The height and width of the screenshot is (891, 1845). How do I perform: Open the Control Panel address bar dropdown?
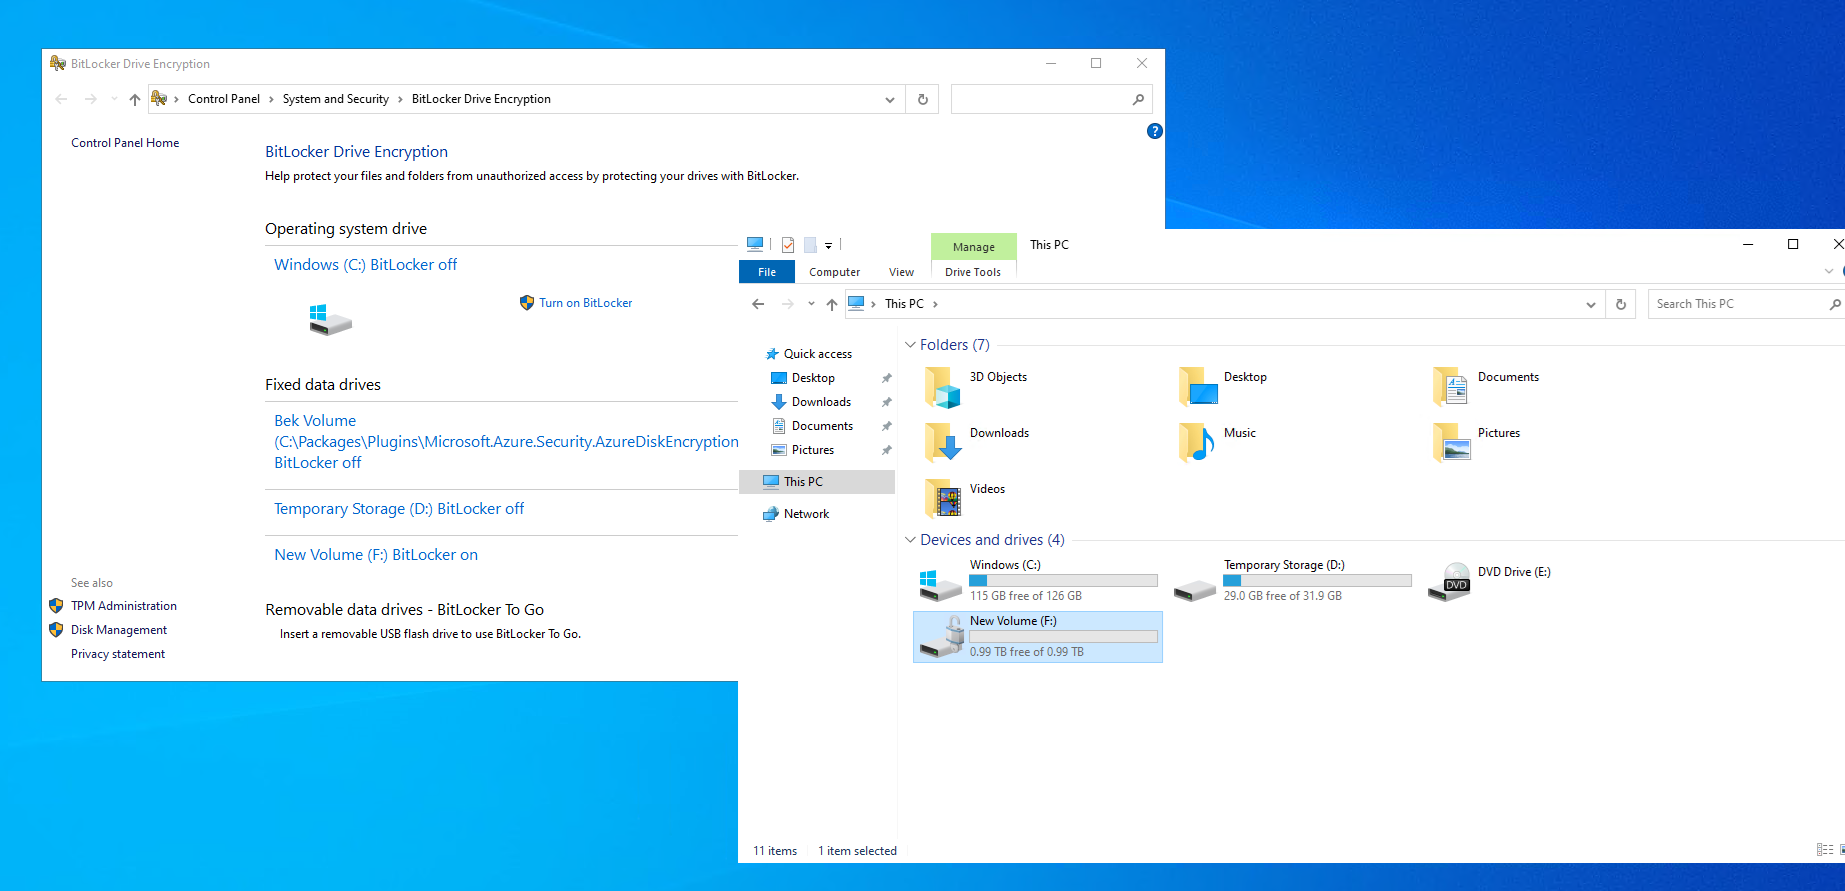coord(889,99)
